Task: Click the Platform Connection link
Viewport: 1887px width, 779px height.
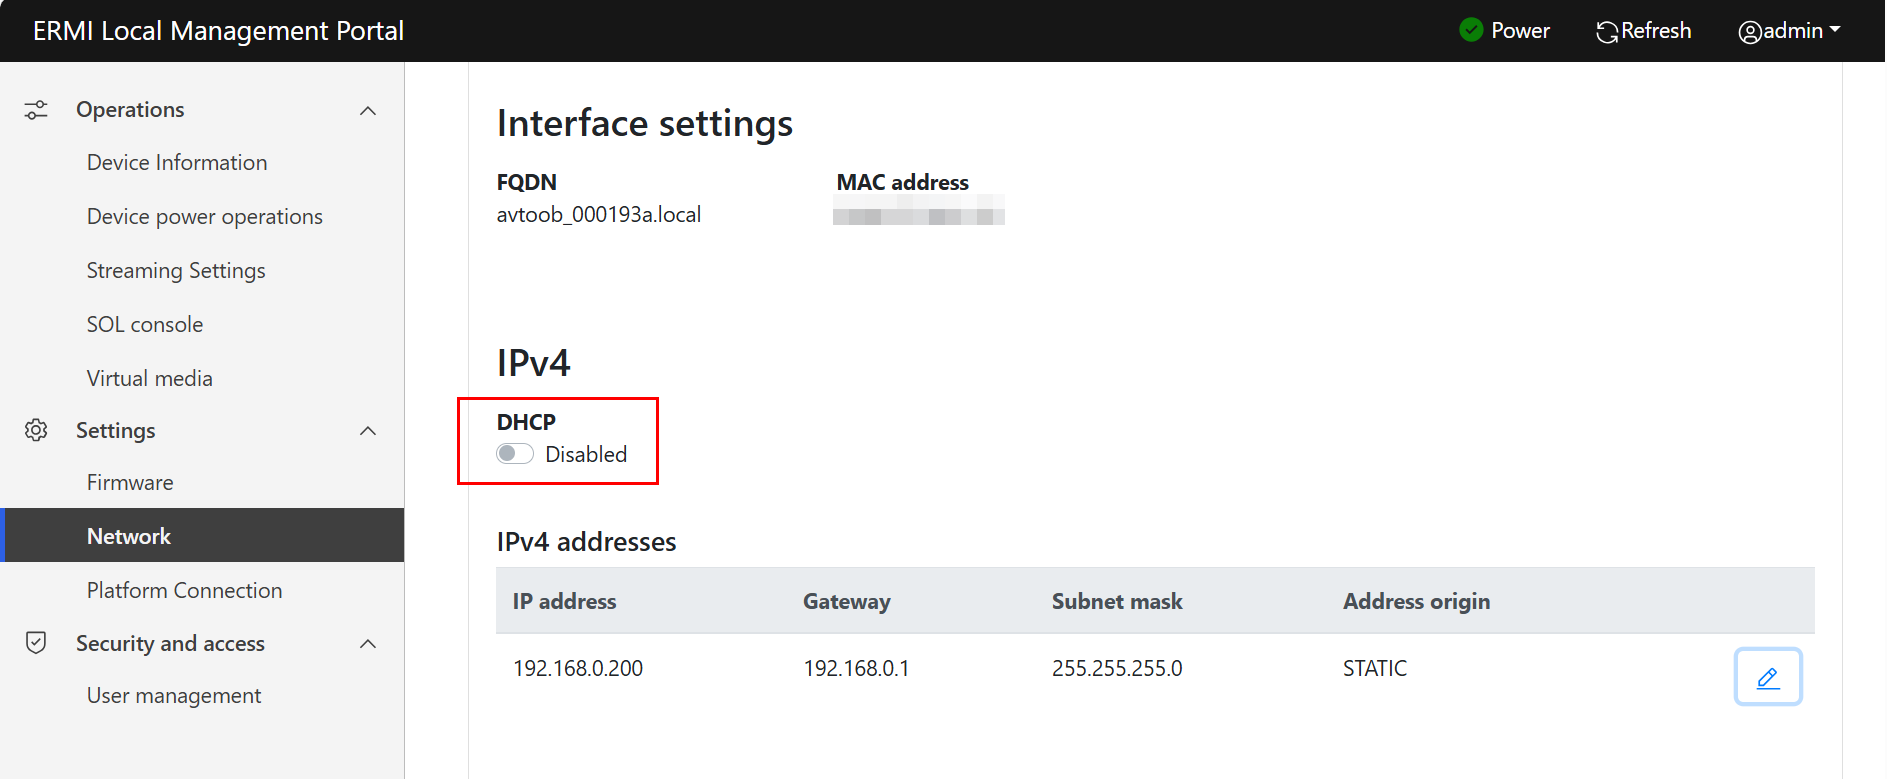Action: [184, 590]
